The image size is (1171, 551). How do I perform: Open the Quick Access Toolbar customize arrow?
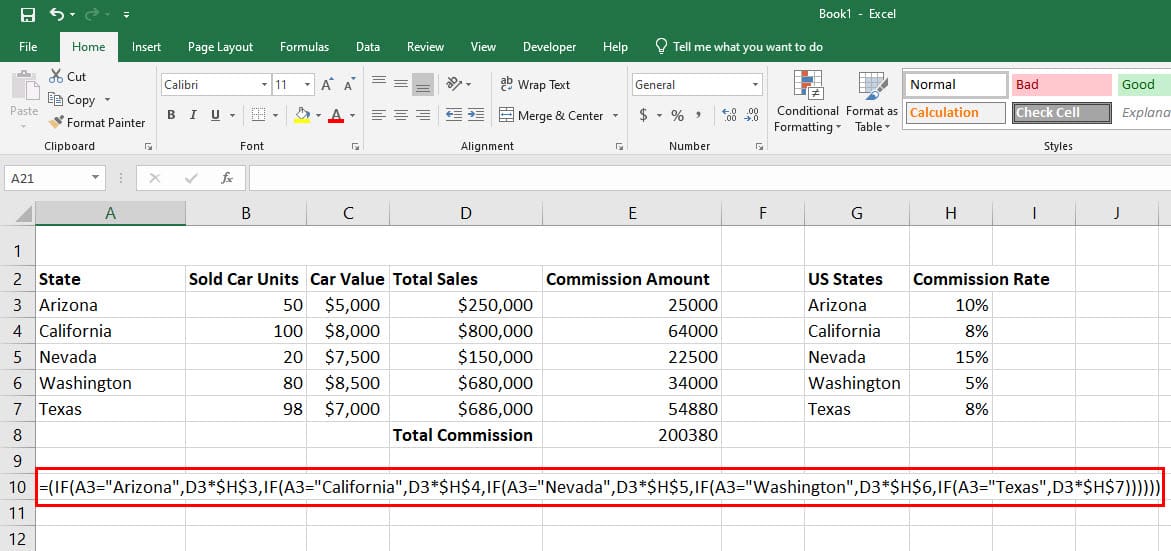click(126, 15)
